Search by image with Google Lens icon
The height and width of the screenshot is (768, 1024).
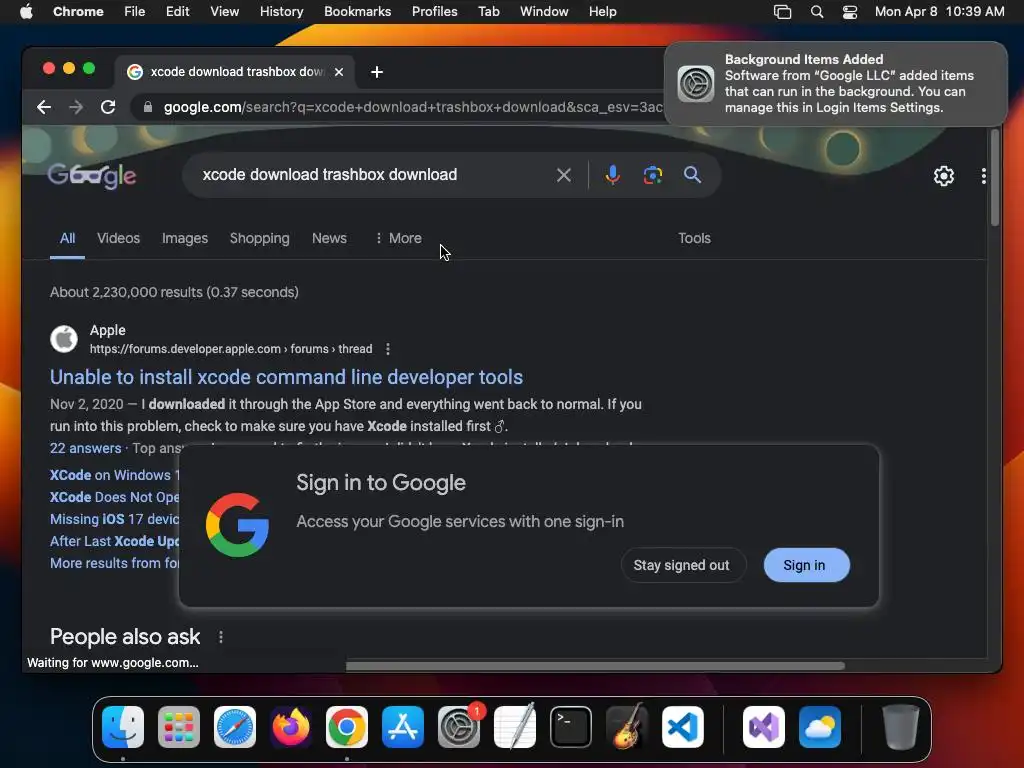pos(652,175)
